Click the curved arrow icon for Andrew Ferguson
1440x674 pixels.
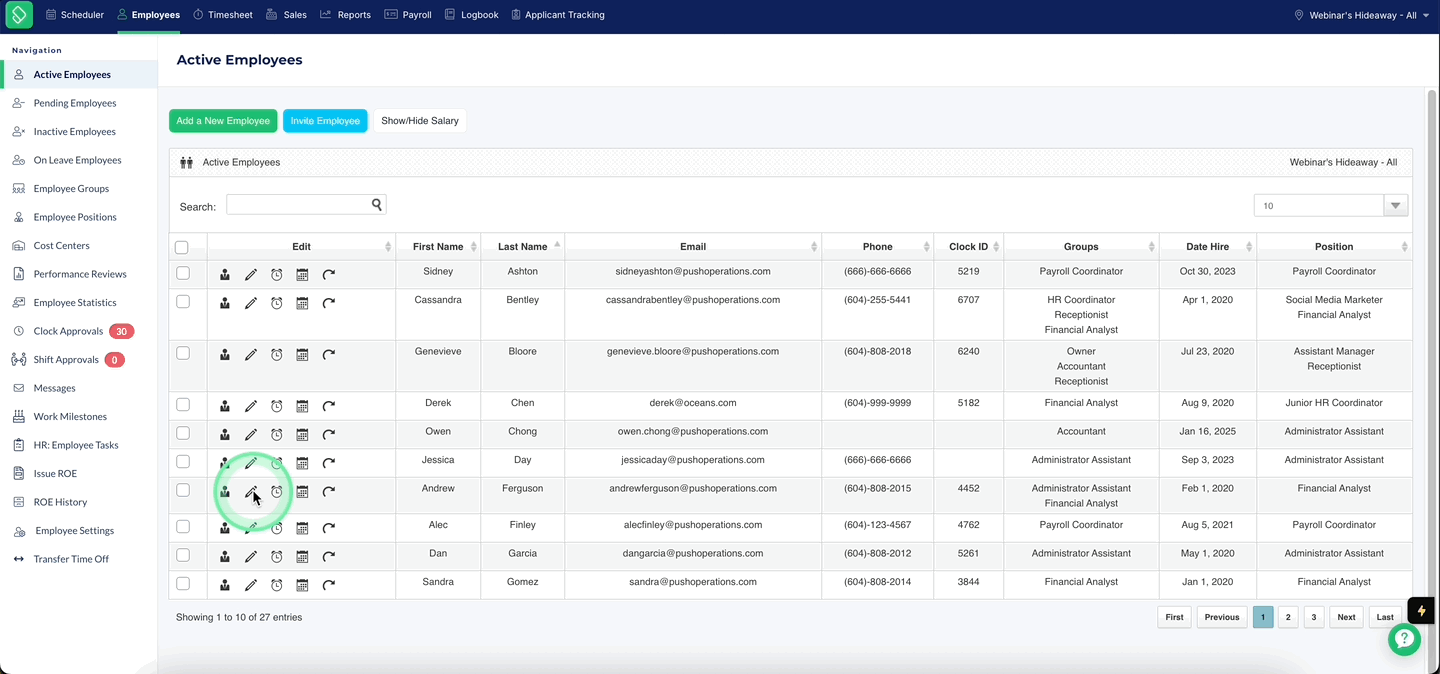click(328, 491)
